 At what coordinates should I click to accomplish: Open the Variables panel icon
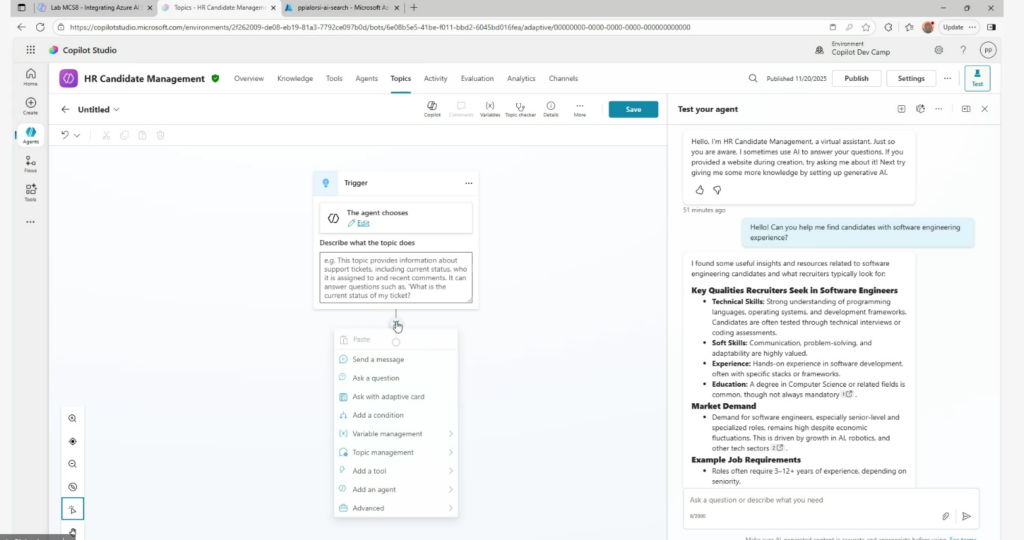tap(490, 109)
